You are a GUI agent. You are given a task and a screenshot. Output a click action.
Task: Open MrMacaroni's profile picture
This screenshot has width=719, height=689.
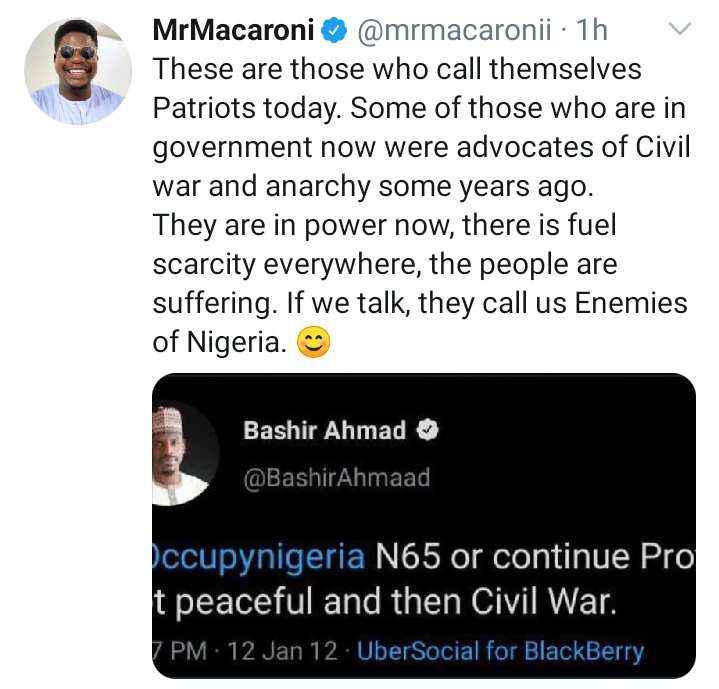click(x=77, y=71)
